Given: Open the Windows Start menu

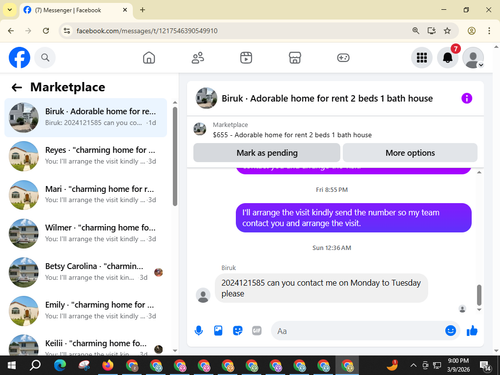Looking at the screenshot, I should tap(11, 366).
